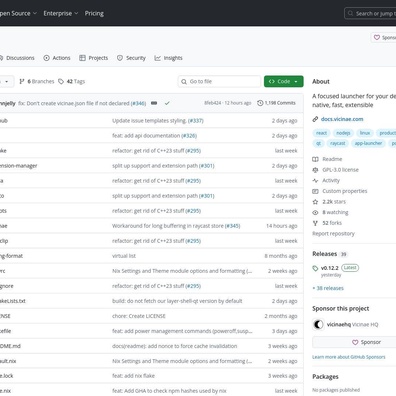Screen dimensions: 396x396
Task: Click the Custom properties icon
Action: [x=315, y=191]
